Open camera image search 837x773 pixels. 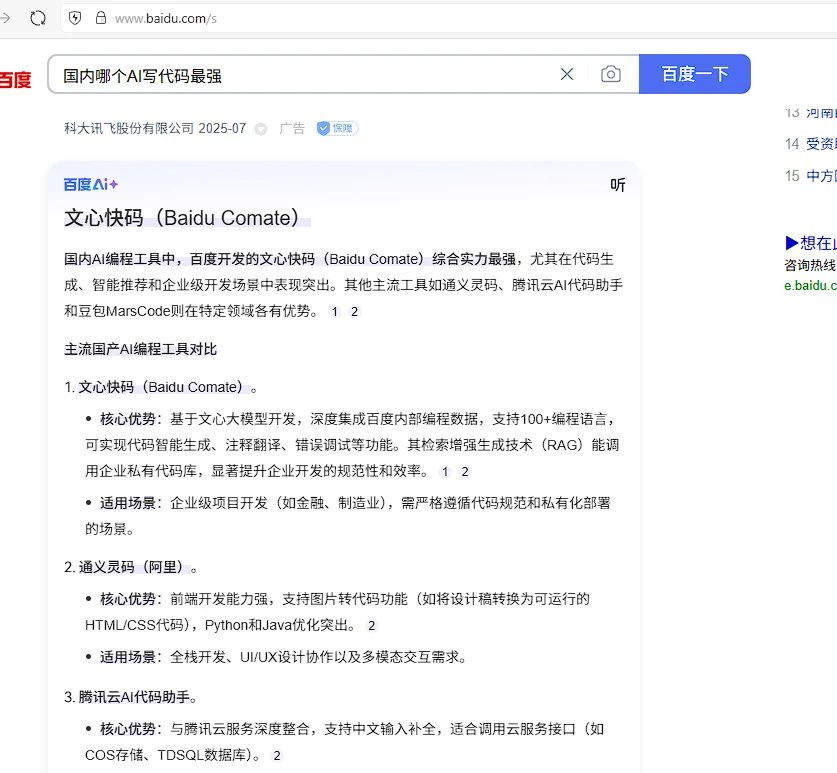pyautogui.click(x=610, y=74)
